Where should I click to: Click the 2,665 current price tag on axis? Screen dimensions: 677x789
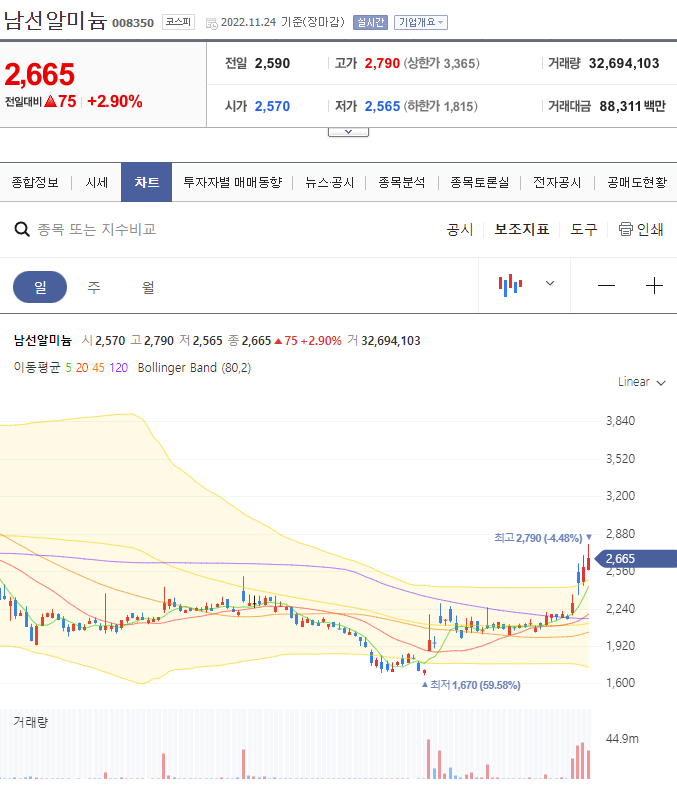(x=635, y=559)
